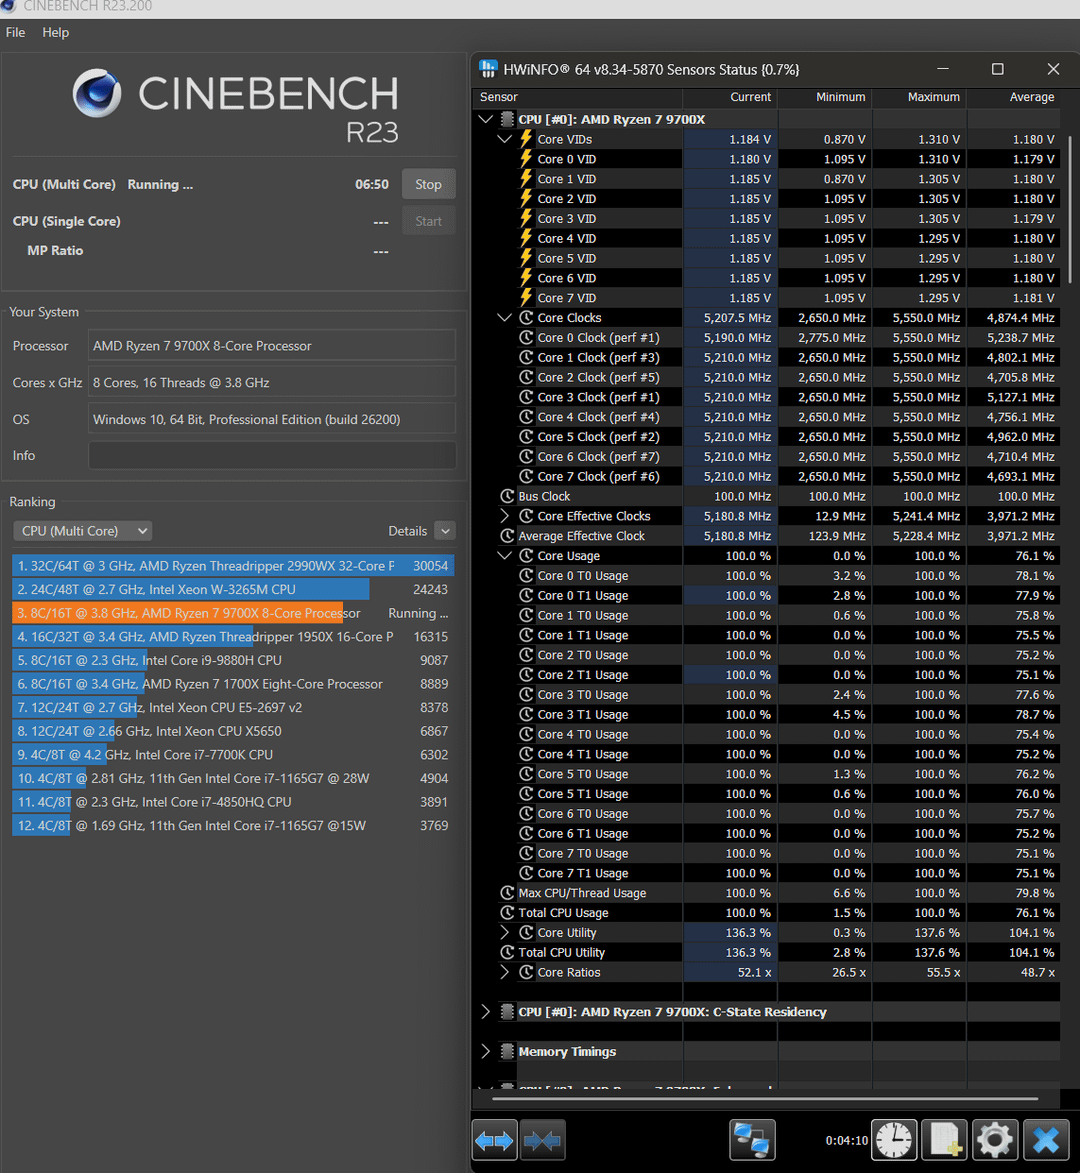Open HWiNFO sensor settings gear

(x=994, y=1140)
